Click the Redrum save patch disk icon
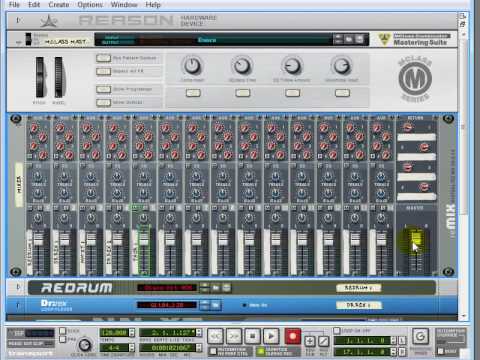The width and height of the screenshot is (480, 360). point(226,288)
